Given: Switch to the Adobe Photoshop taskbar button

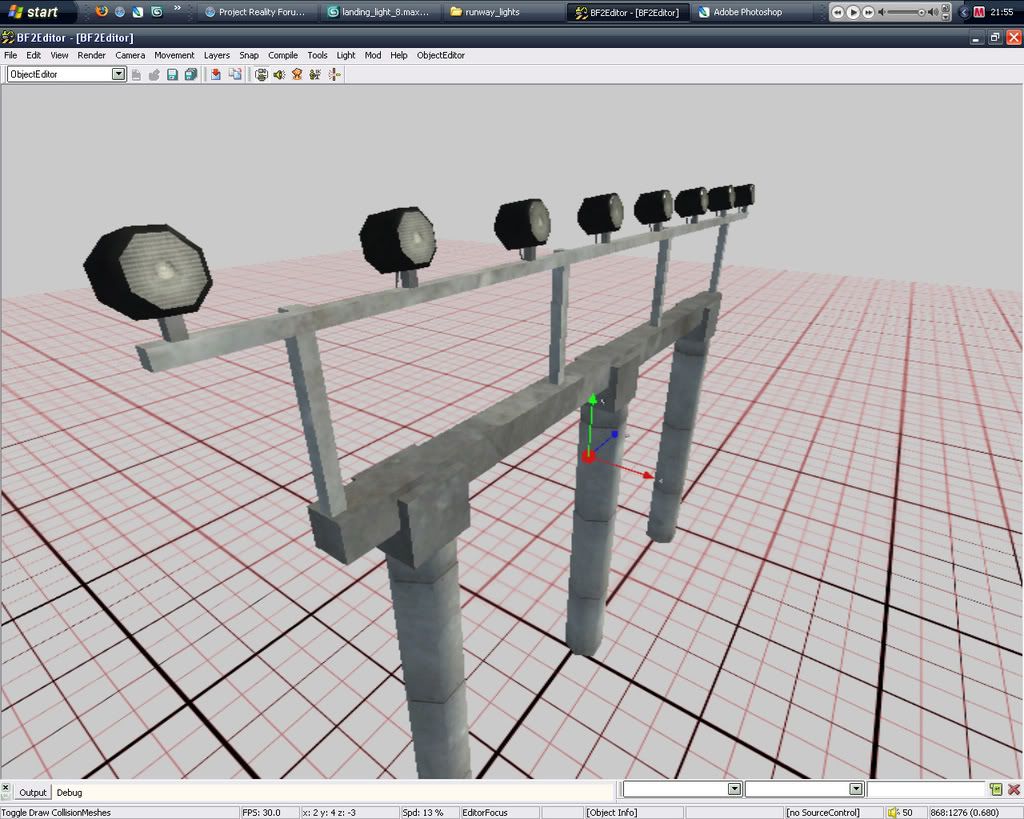Looking at the screenshot, I should point(746,12).
